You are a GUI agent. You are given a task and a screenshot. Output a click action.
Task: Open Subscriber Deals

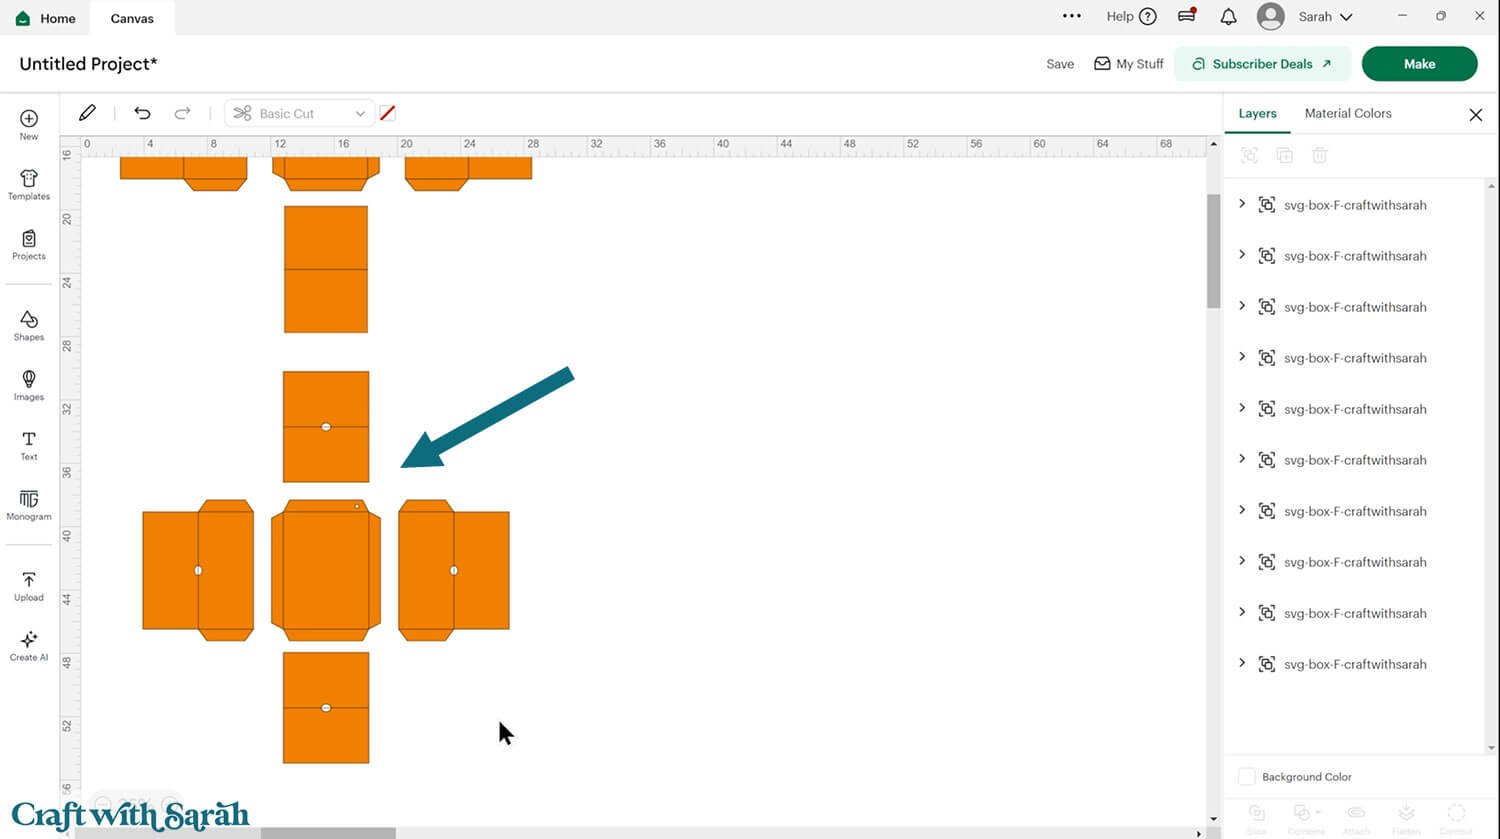pyautogui.click(x=1262, y=64)
